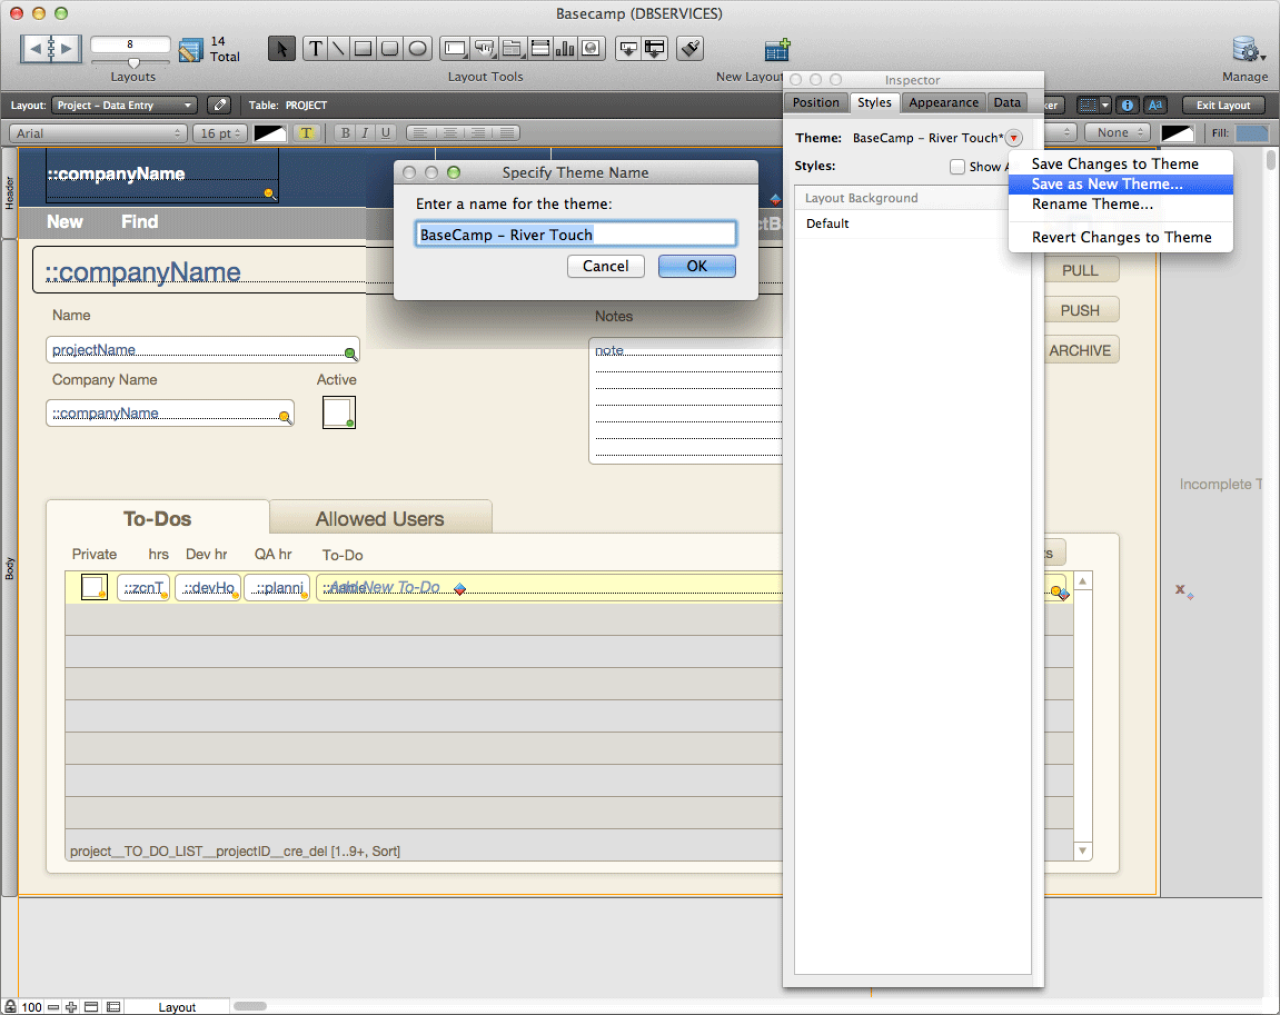Toggle the status toolbar icon at bottom
This screenshot has width=1280, height=1015.
[x=91, y=1007]
